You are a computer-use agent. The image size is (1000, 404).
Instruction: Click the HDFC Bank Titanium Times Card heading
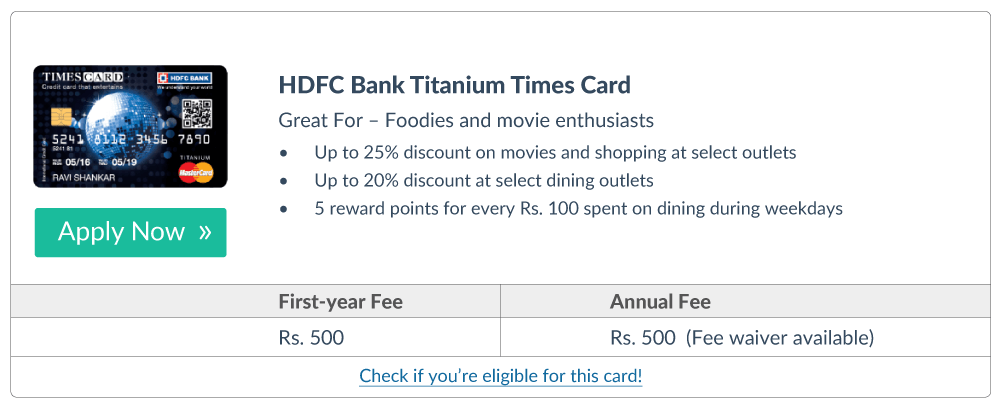click(455, 84)
